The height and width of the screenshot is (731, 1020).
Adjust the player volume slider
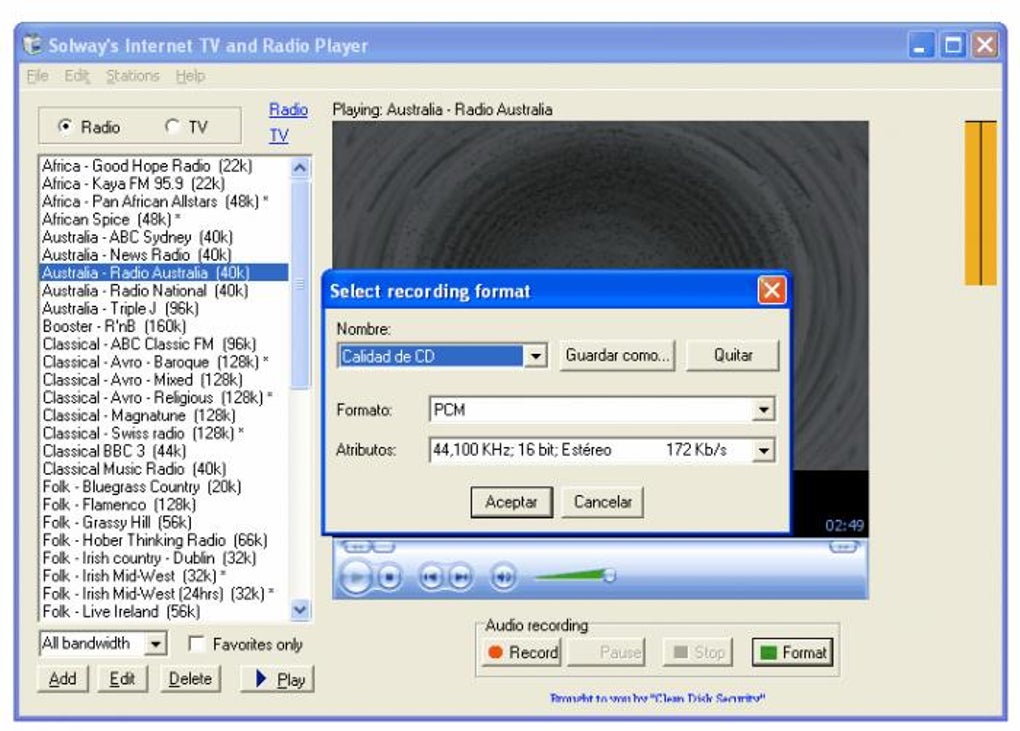pos(608,575)
